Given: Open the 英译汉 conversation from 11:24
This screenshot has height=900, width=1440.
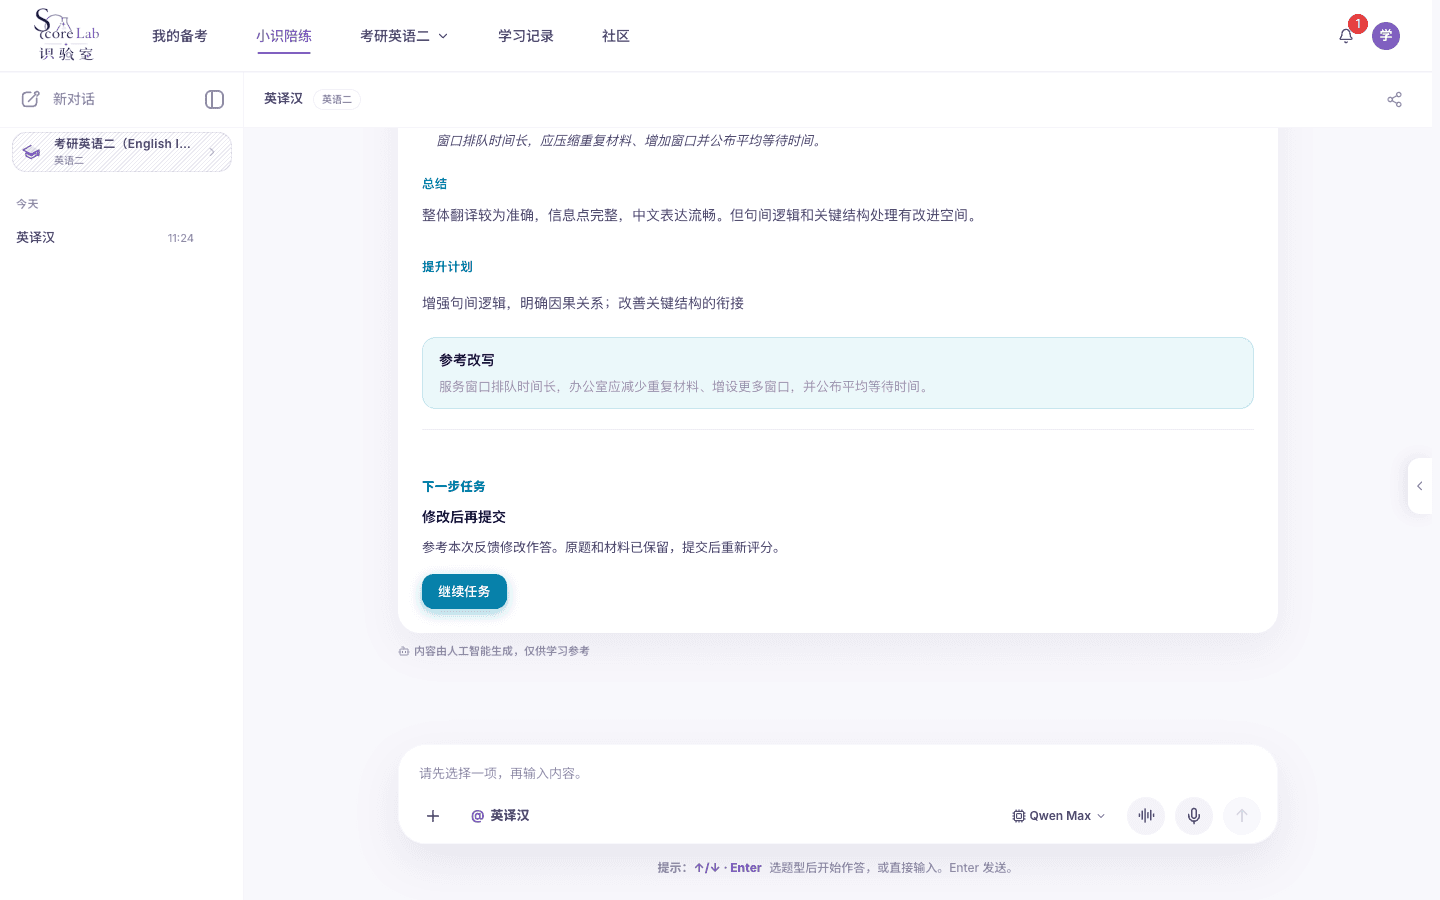Looking at the screenshot, I should click(x=105, y=238).
